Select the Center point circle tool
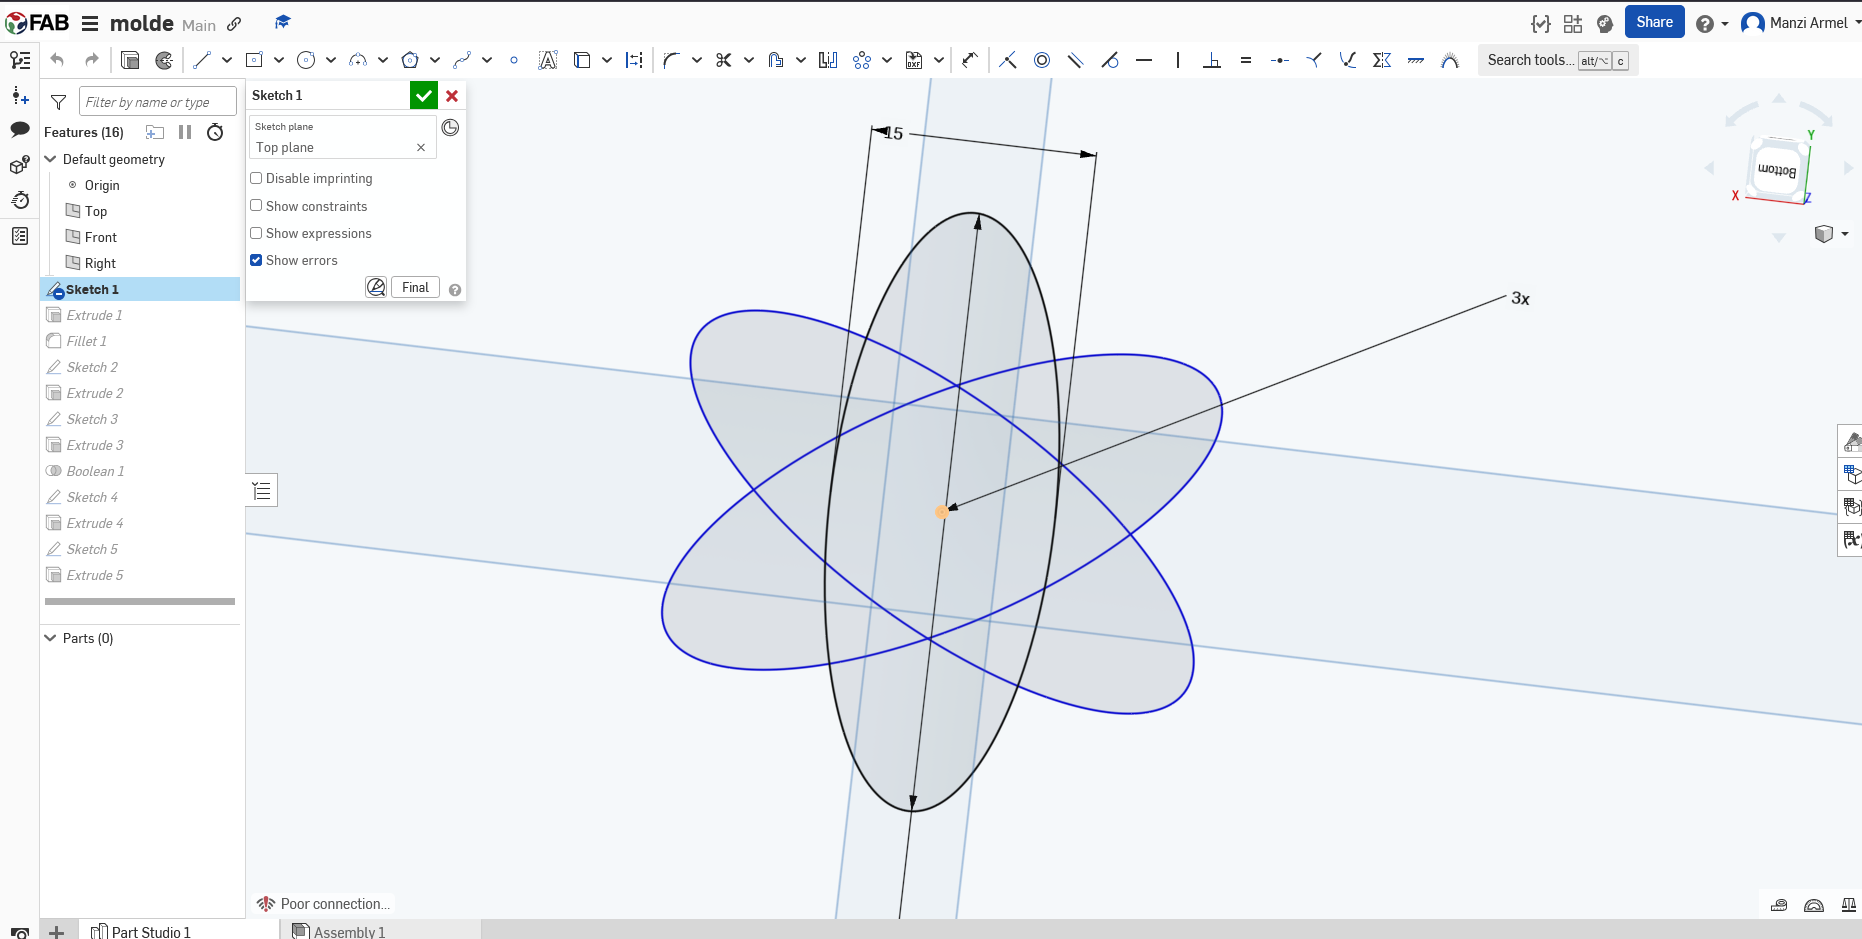 [x=306, y=60]
